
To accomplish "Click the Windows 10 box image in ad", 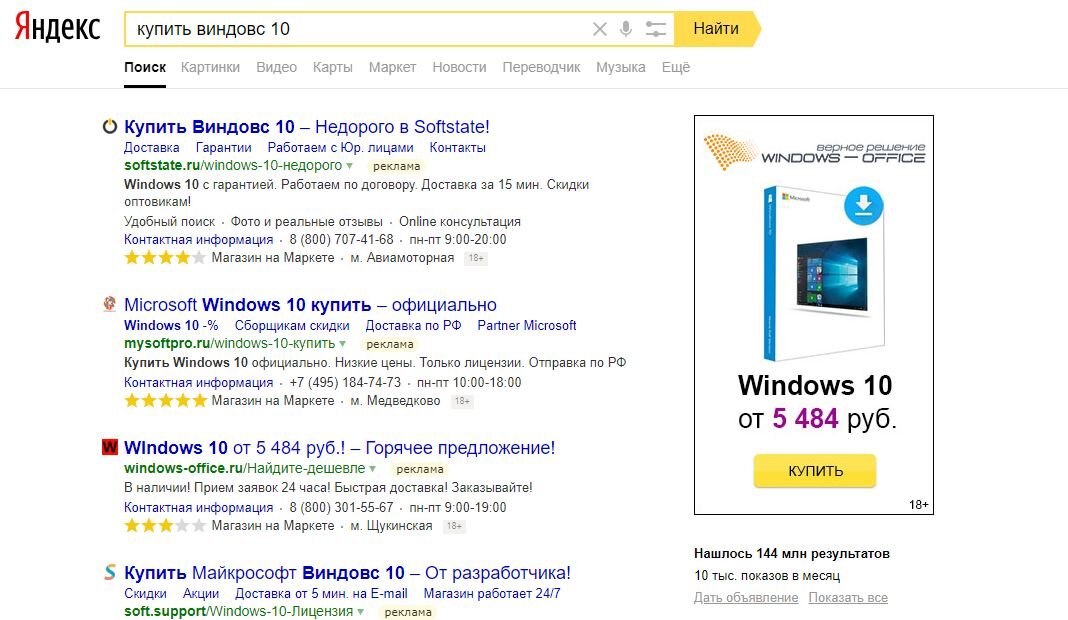I will 823,273.
